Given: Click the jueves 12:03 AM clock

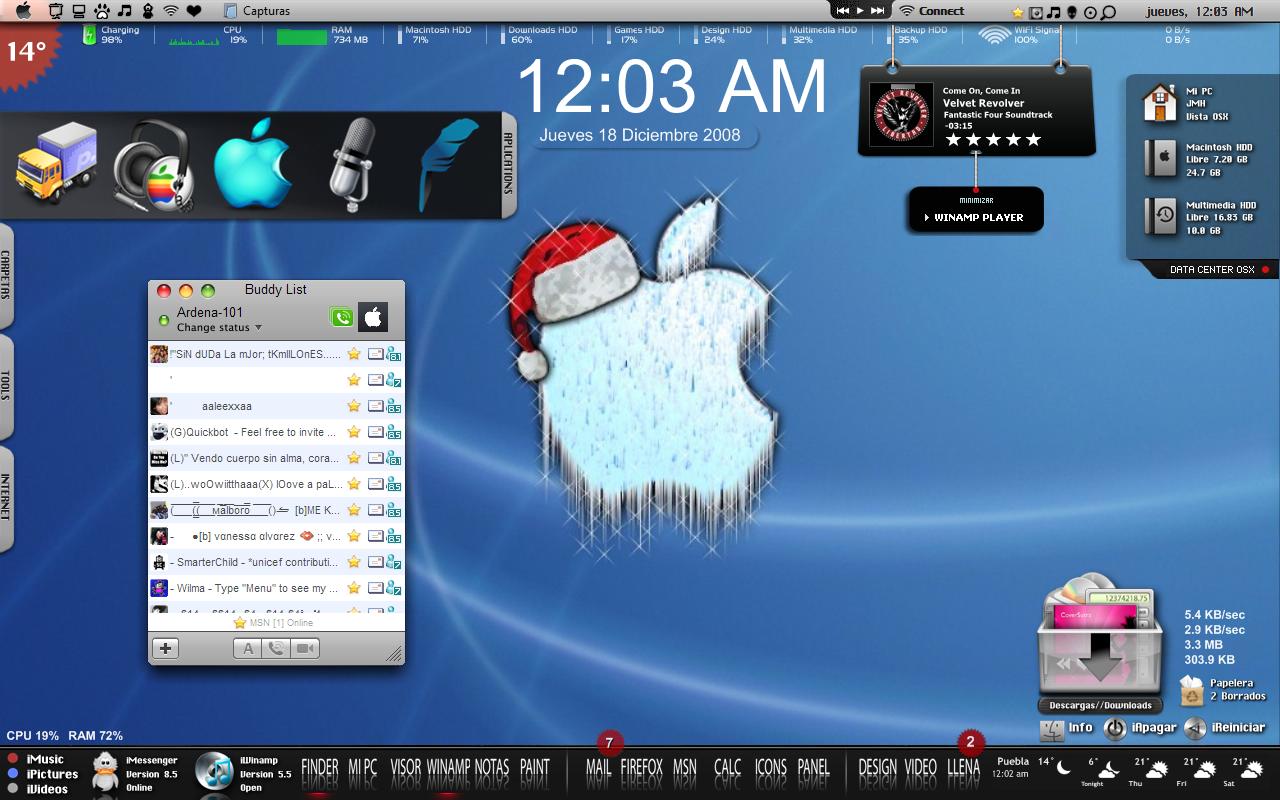Looking at the screenshot, I should [1200, 11].
